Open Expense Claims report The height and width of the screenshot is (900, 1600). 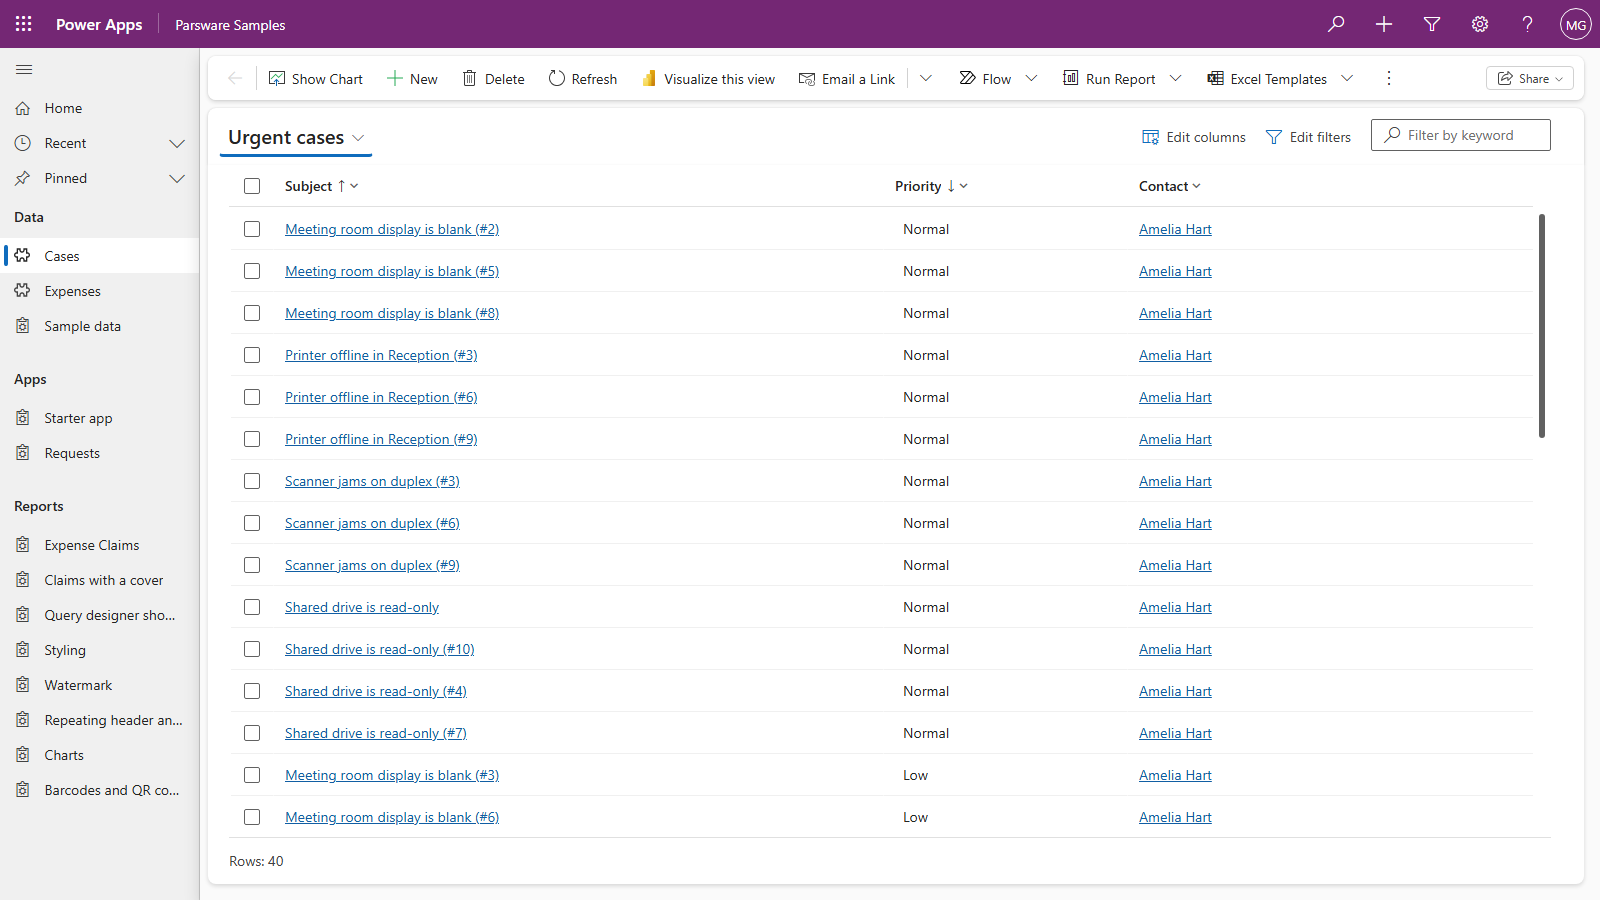tap(100, 545)
